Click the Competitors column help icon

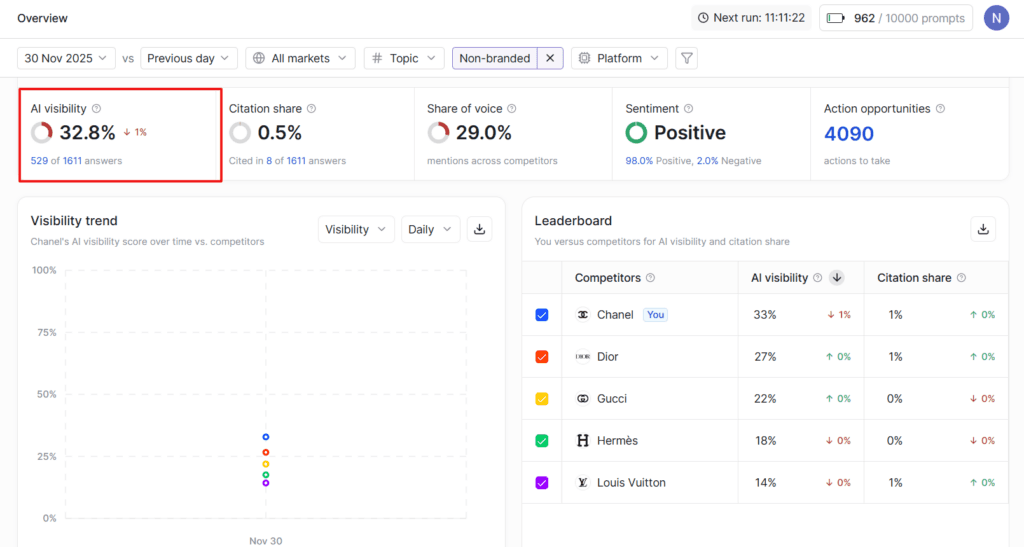(650, 277)
